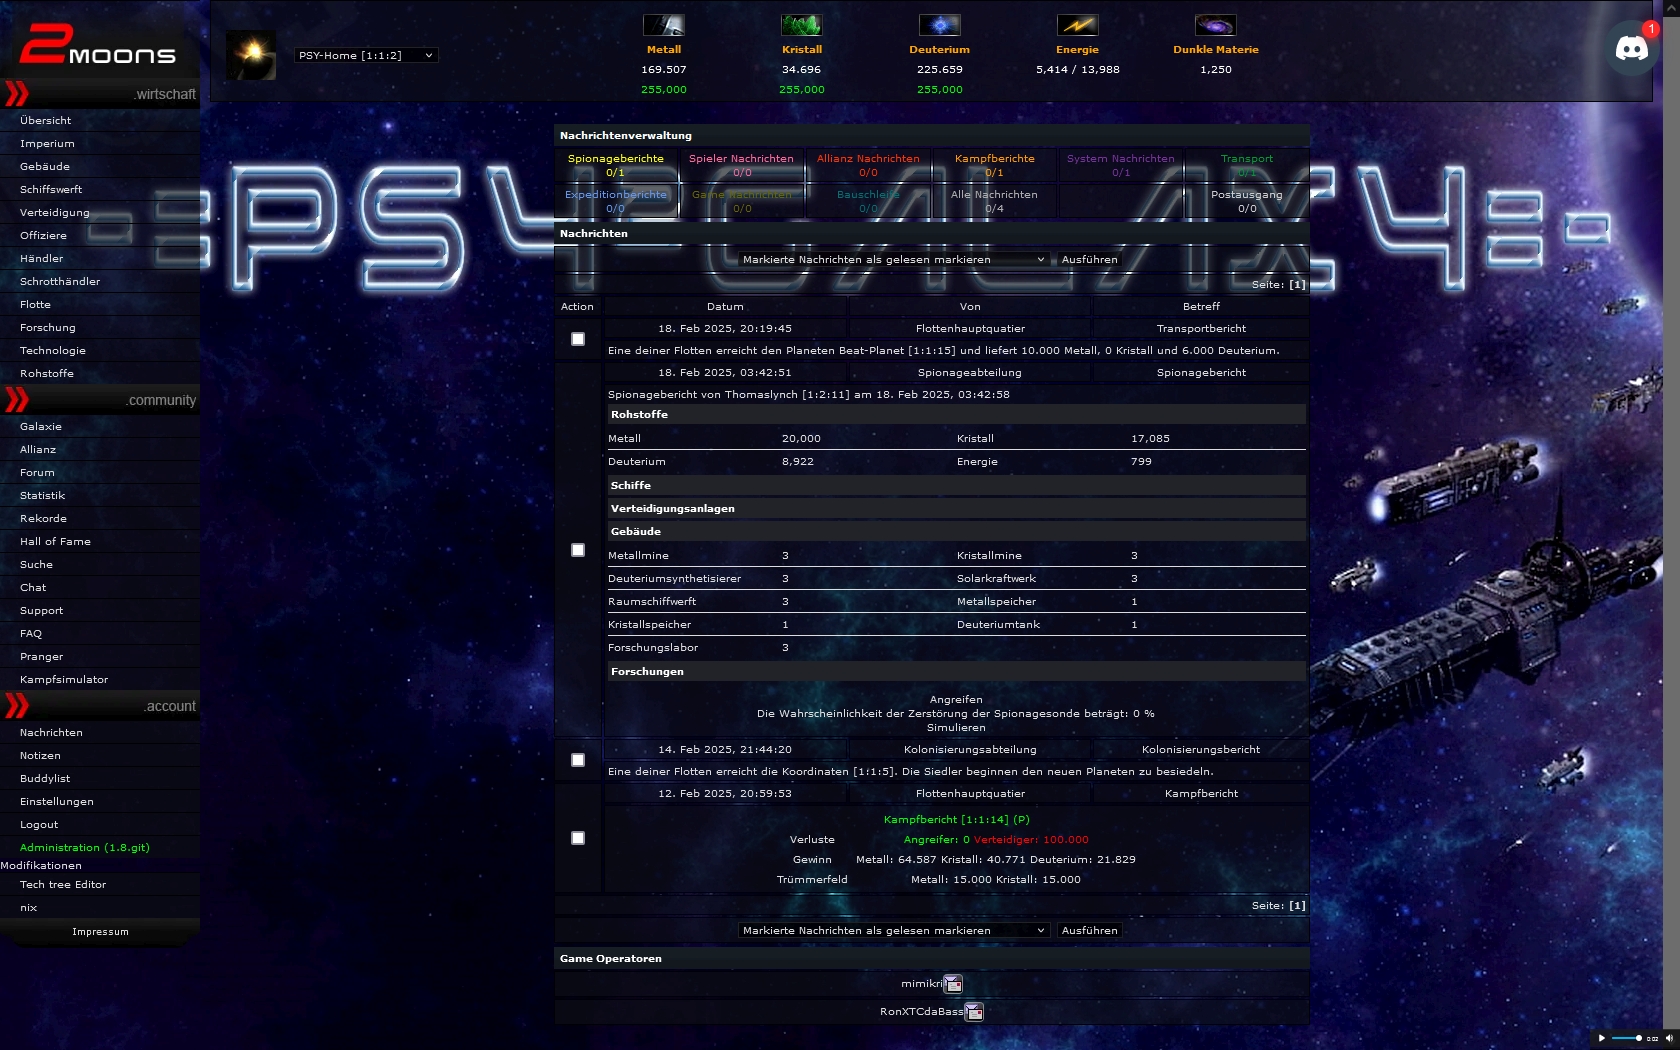Expand the bottom message action dropdown
Viewport: 1680px width, 1050px height.
pos(893,931)
